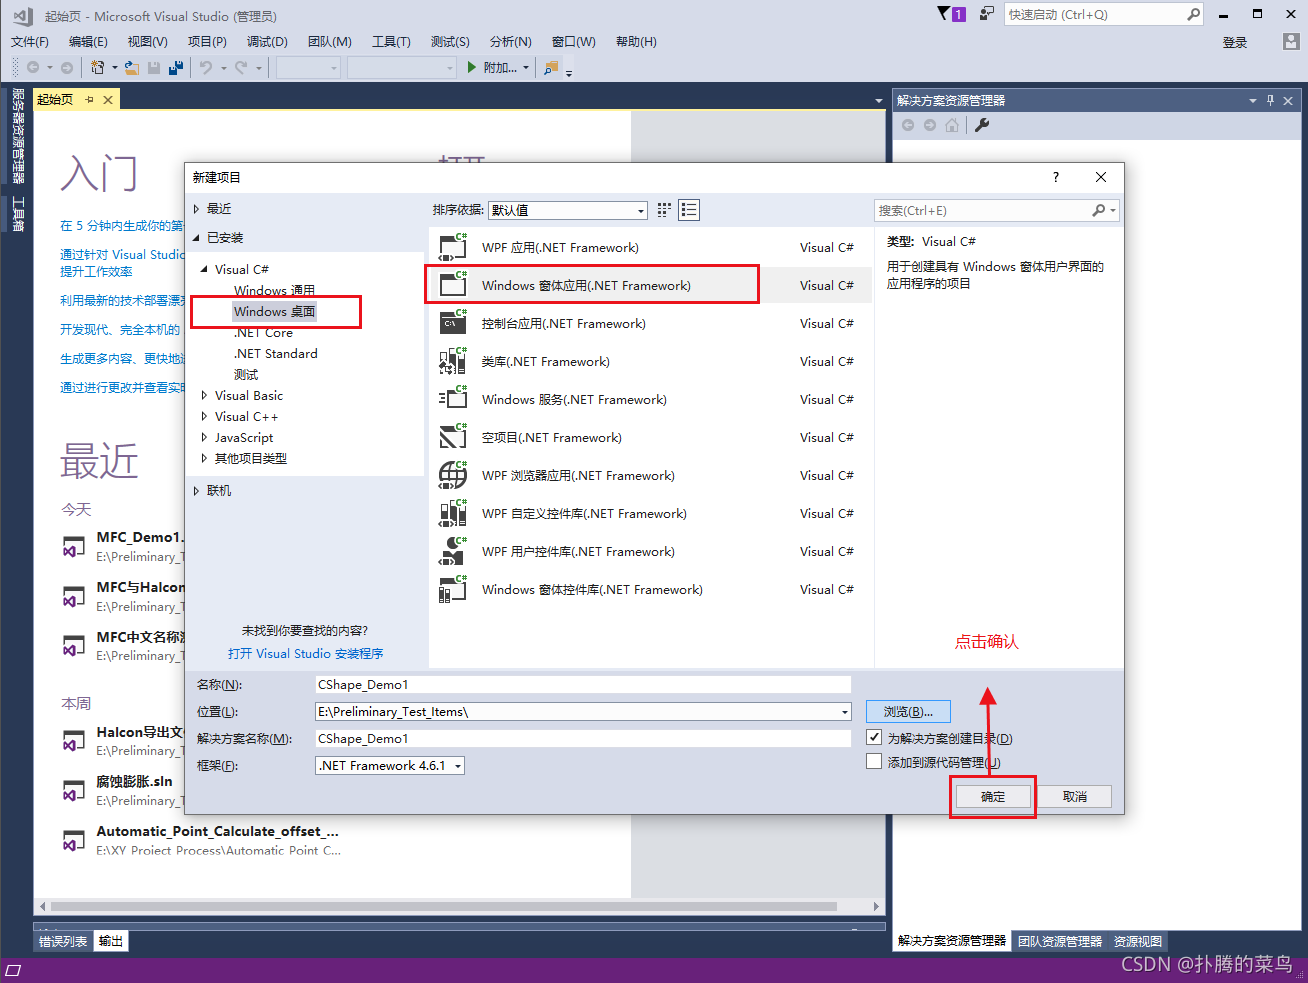Expand the 最近 tree node
Viewport: 1308px width, 983px height.
196,209
